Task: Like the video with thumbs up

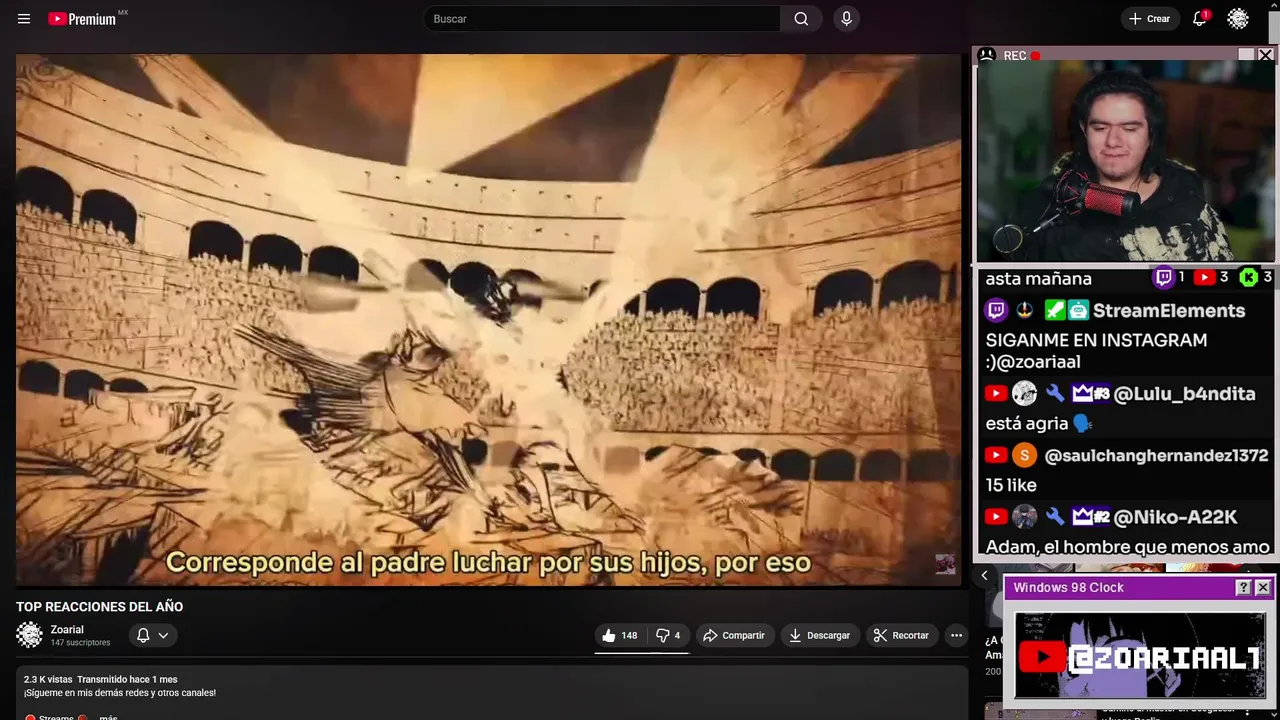Action: click(x=620, y=635)
